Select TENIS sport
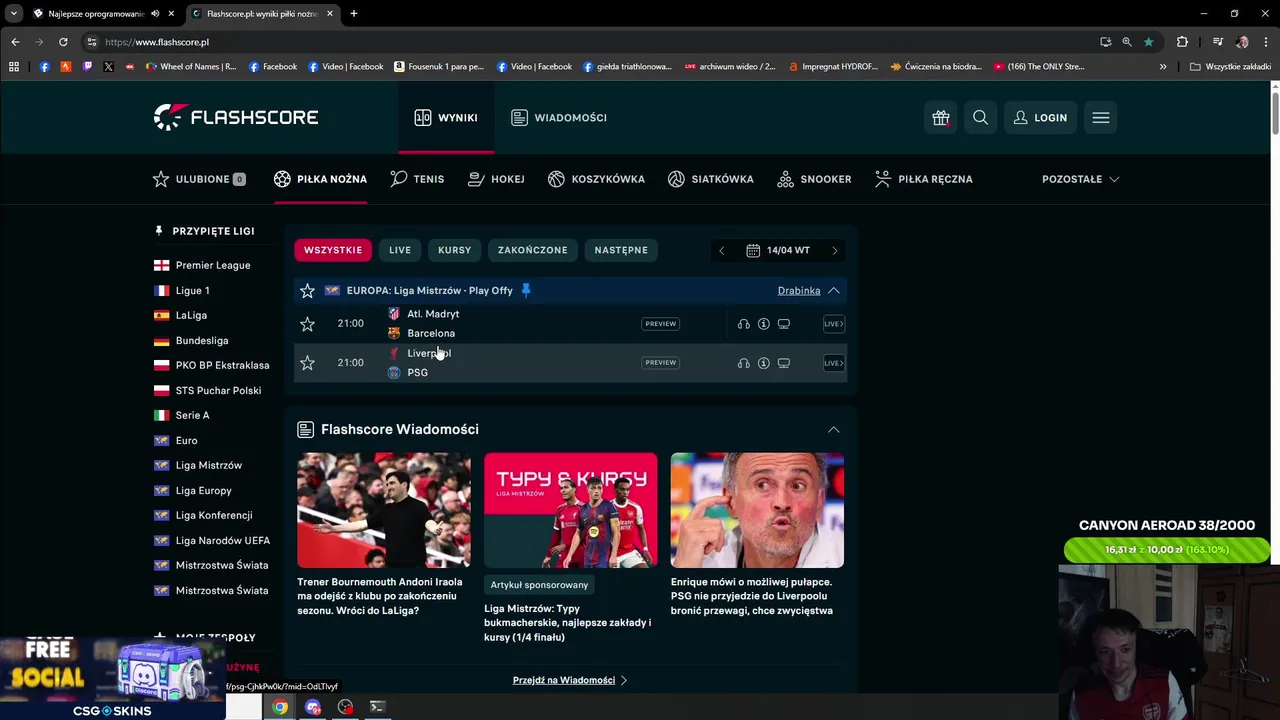Screen dimensions: 1280x720 pyautogui.click(x=417, y=179)
